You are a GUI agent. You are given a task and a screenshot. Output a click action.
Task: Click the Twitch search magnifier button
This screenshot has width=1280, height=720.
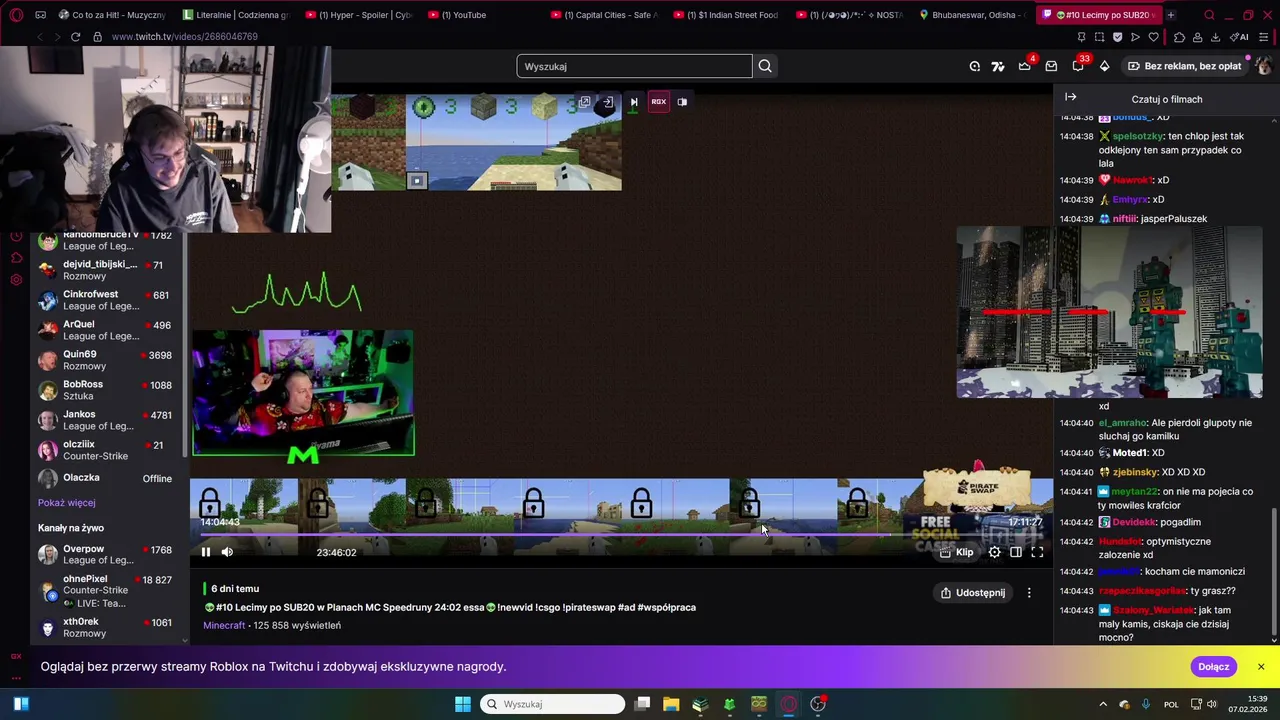click(765, 66)
